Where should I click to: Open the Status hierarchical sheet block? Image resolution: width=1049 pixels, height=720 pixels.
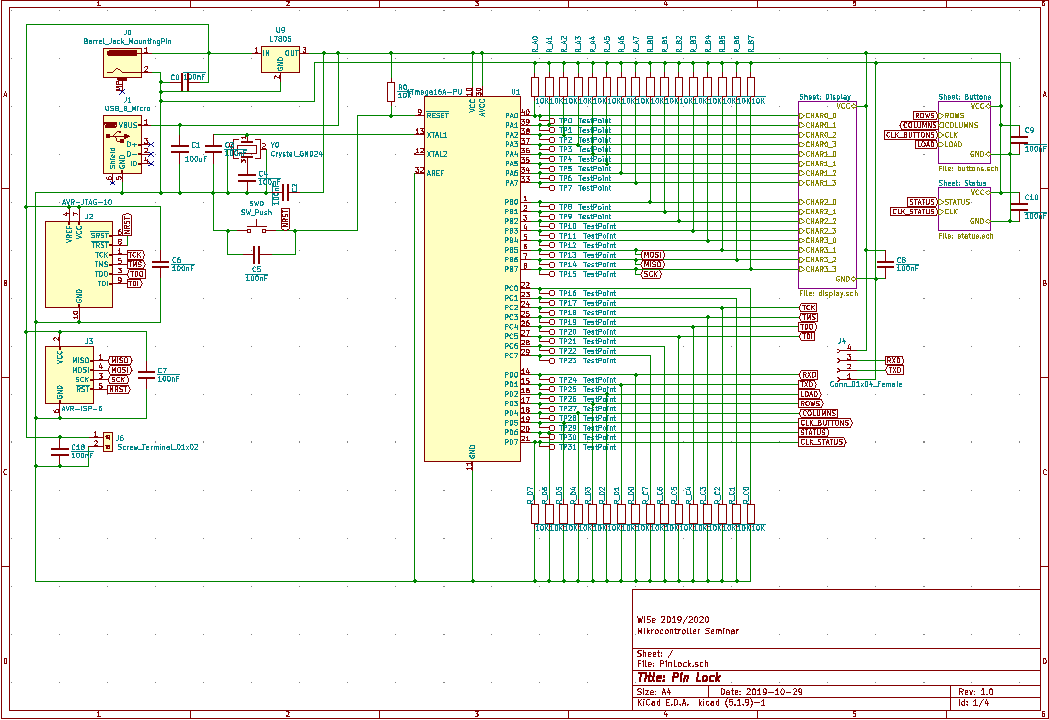(965, 208)
